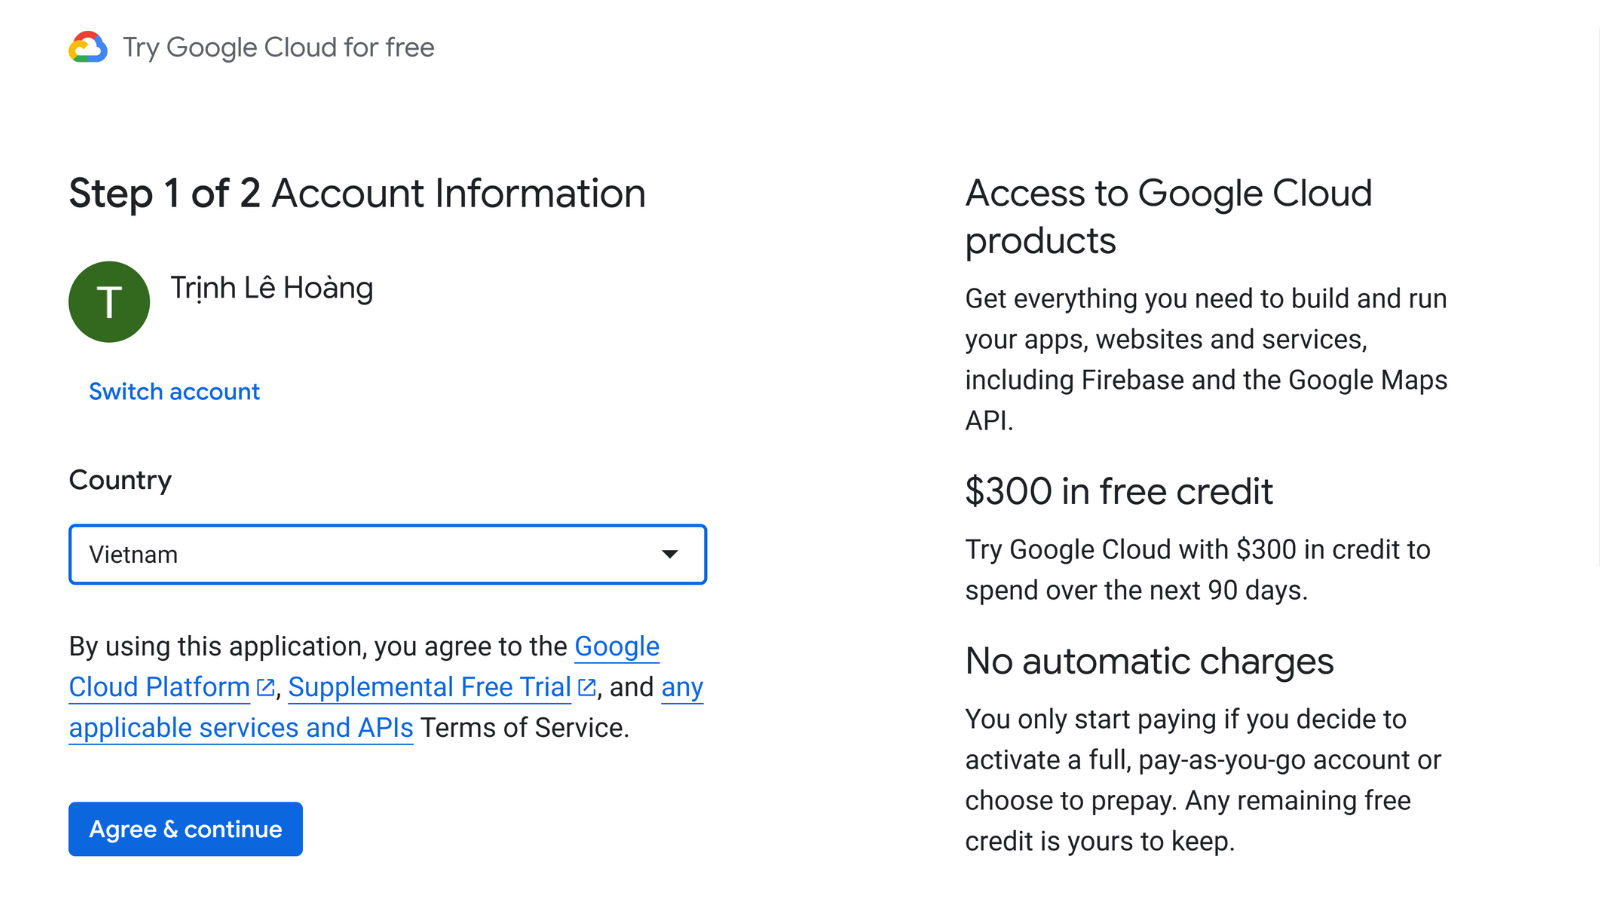Click the green T profile avatar
The height and width of the screenshot is (900, 1600).
click(x=109, y=302)
